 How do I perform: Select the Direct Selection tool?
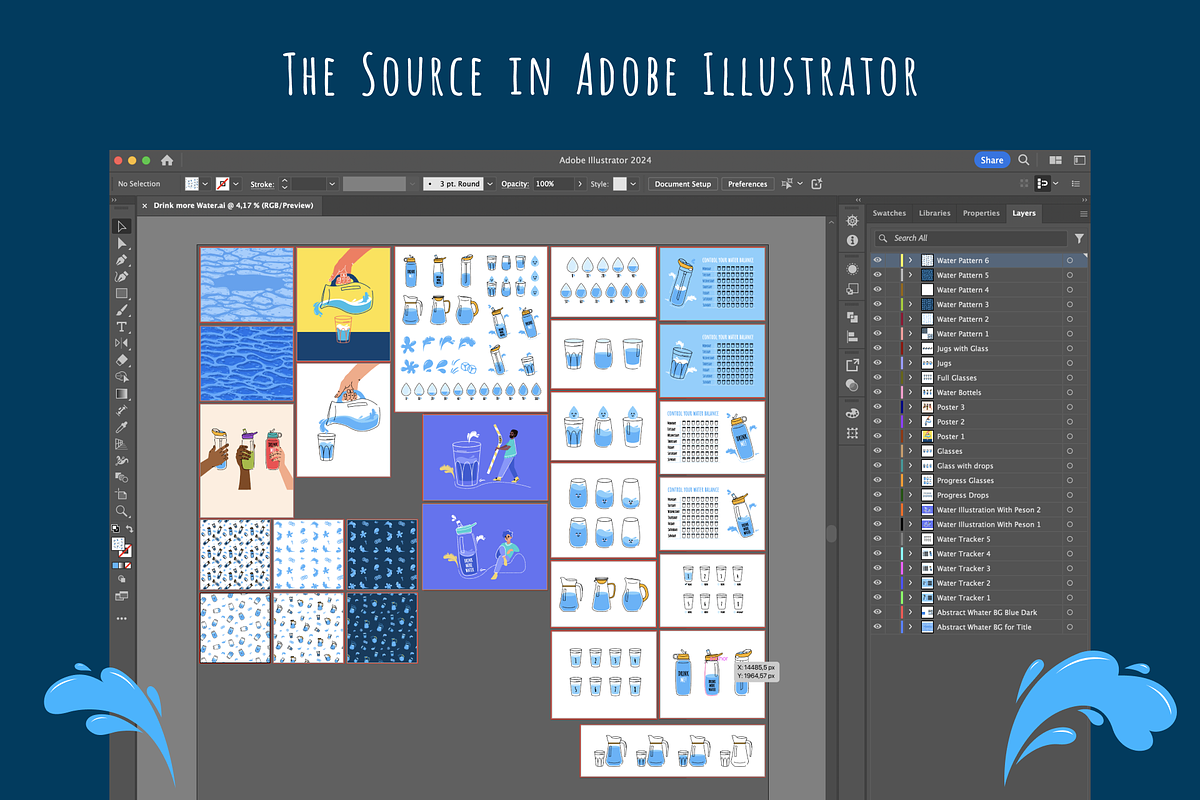122,243
